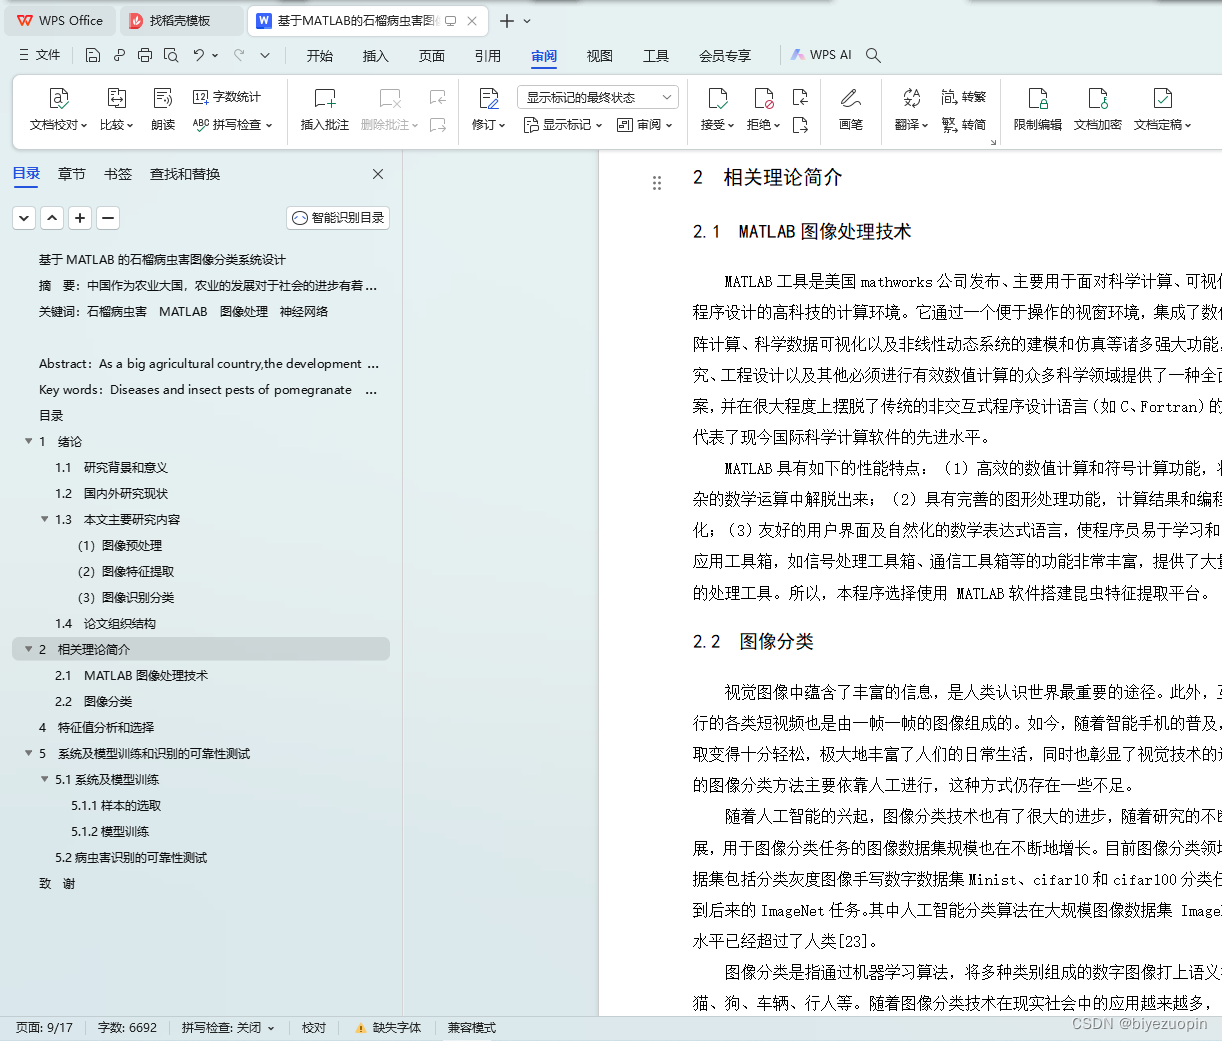Image resolution: width=1222 pixels, height=1041 pixels.
Task: Click the drag handle beside heading 2
Action: pos(657,183)
